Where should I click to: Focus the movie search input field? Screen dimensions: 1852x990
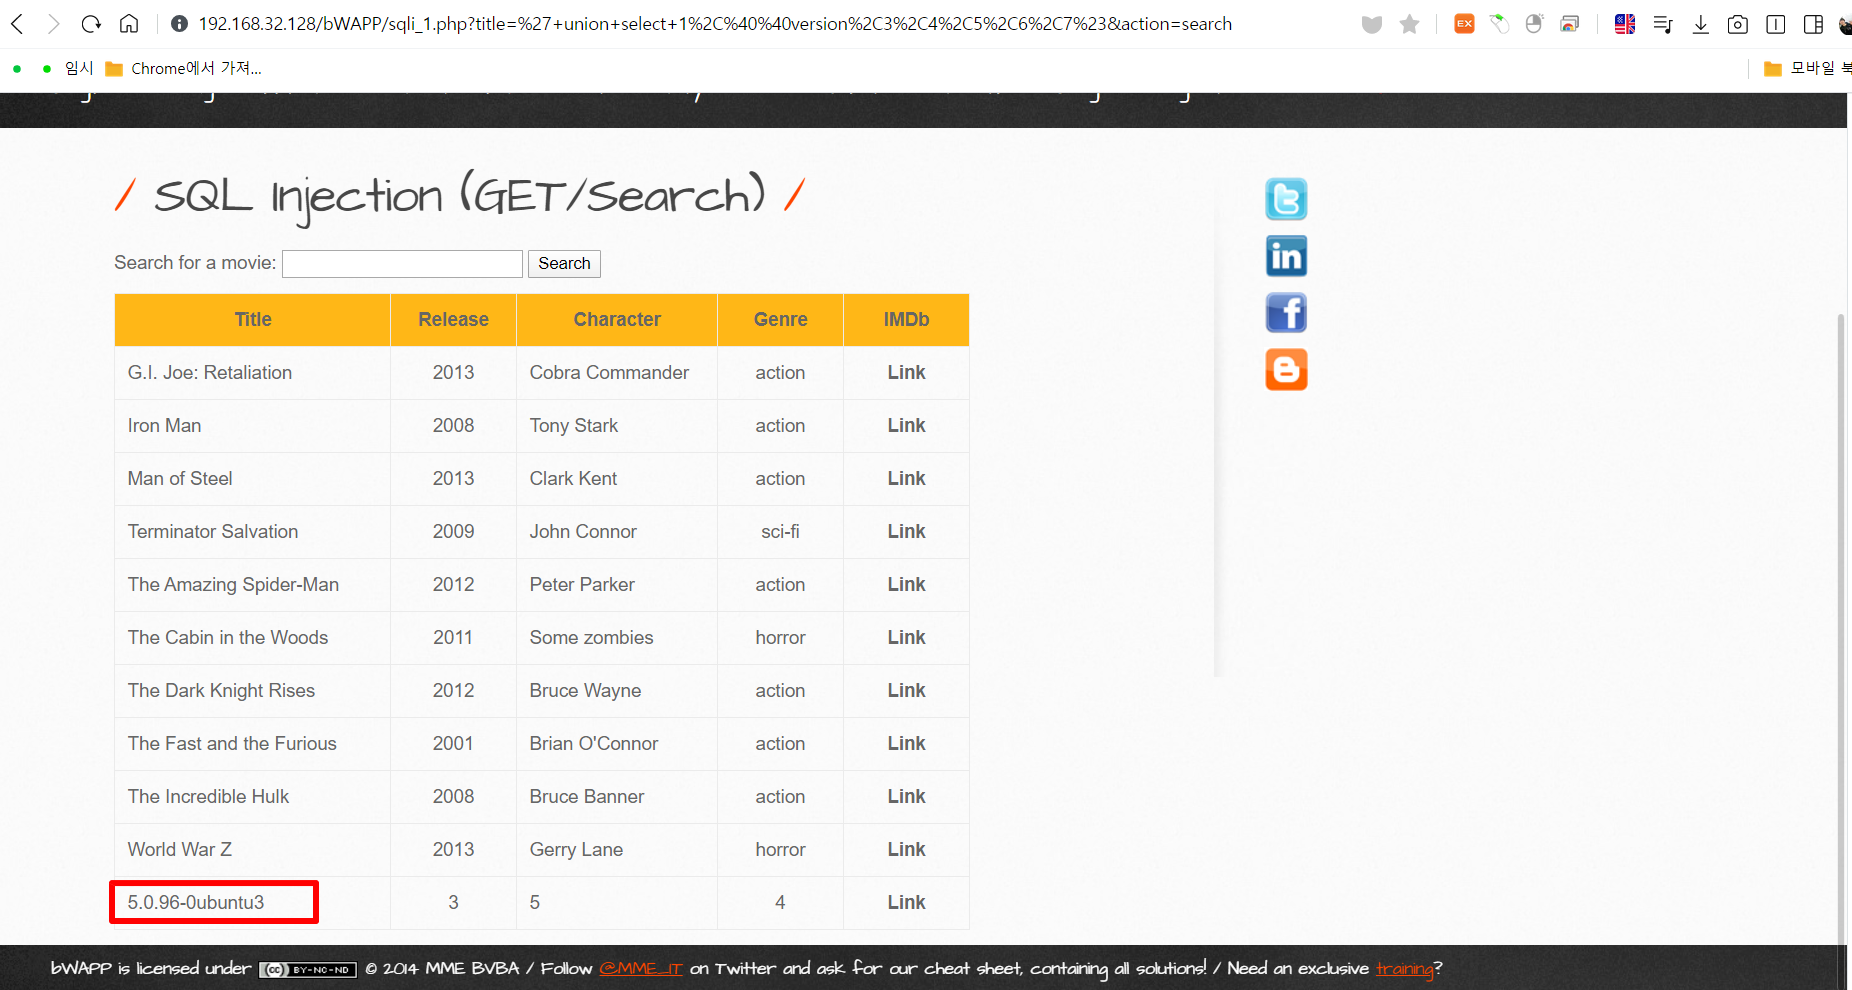click(x=402, y=263)
